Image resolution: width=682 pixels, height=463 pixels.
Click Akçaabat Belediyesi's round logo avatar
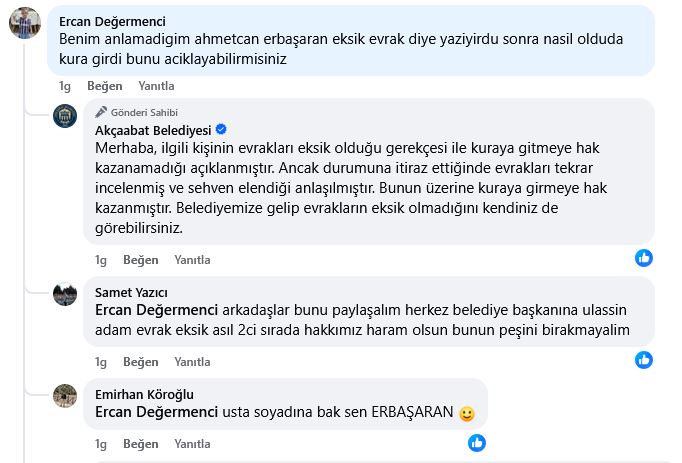66,115
